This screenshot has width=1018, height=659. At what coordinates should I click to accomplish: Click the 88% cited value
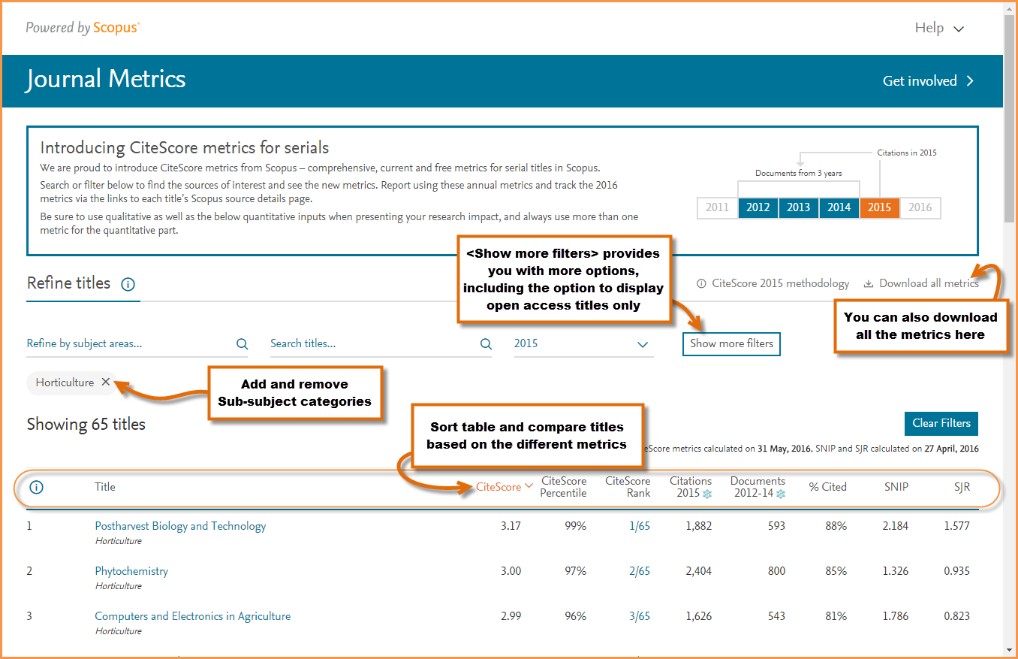(x=836, y=526)
